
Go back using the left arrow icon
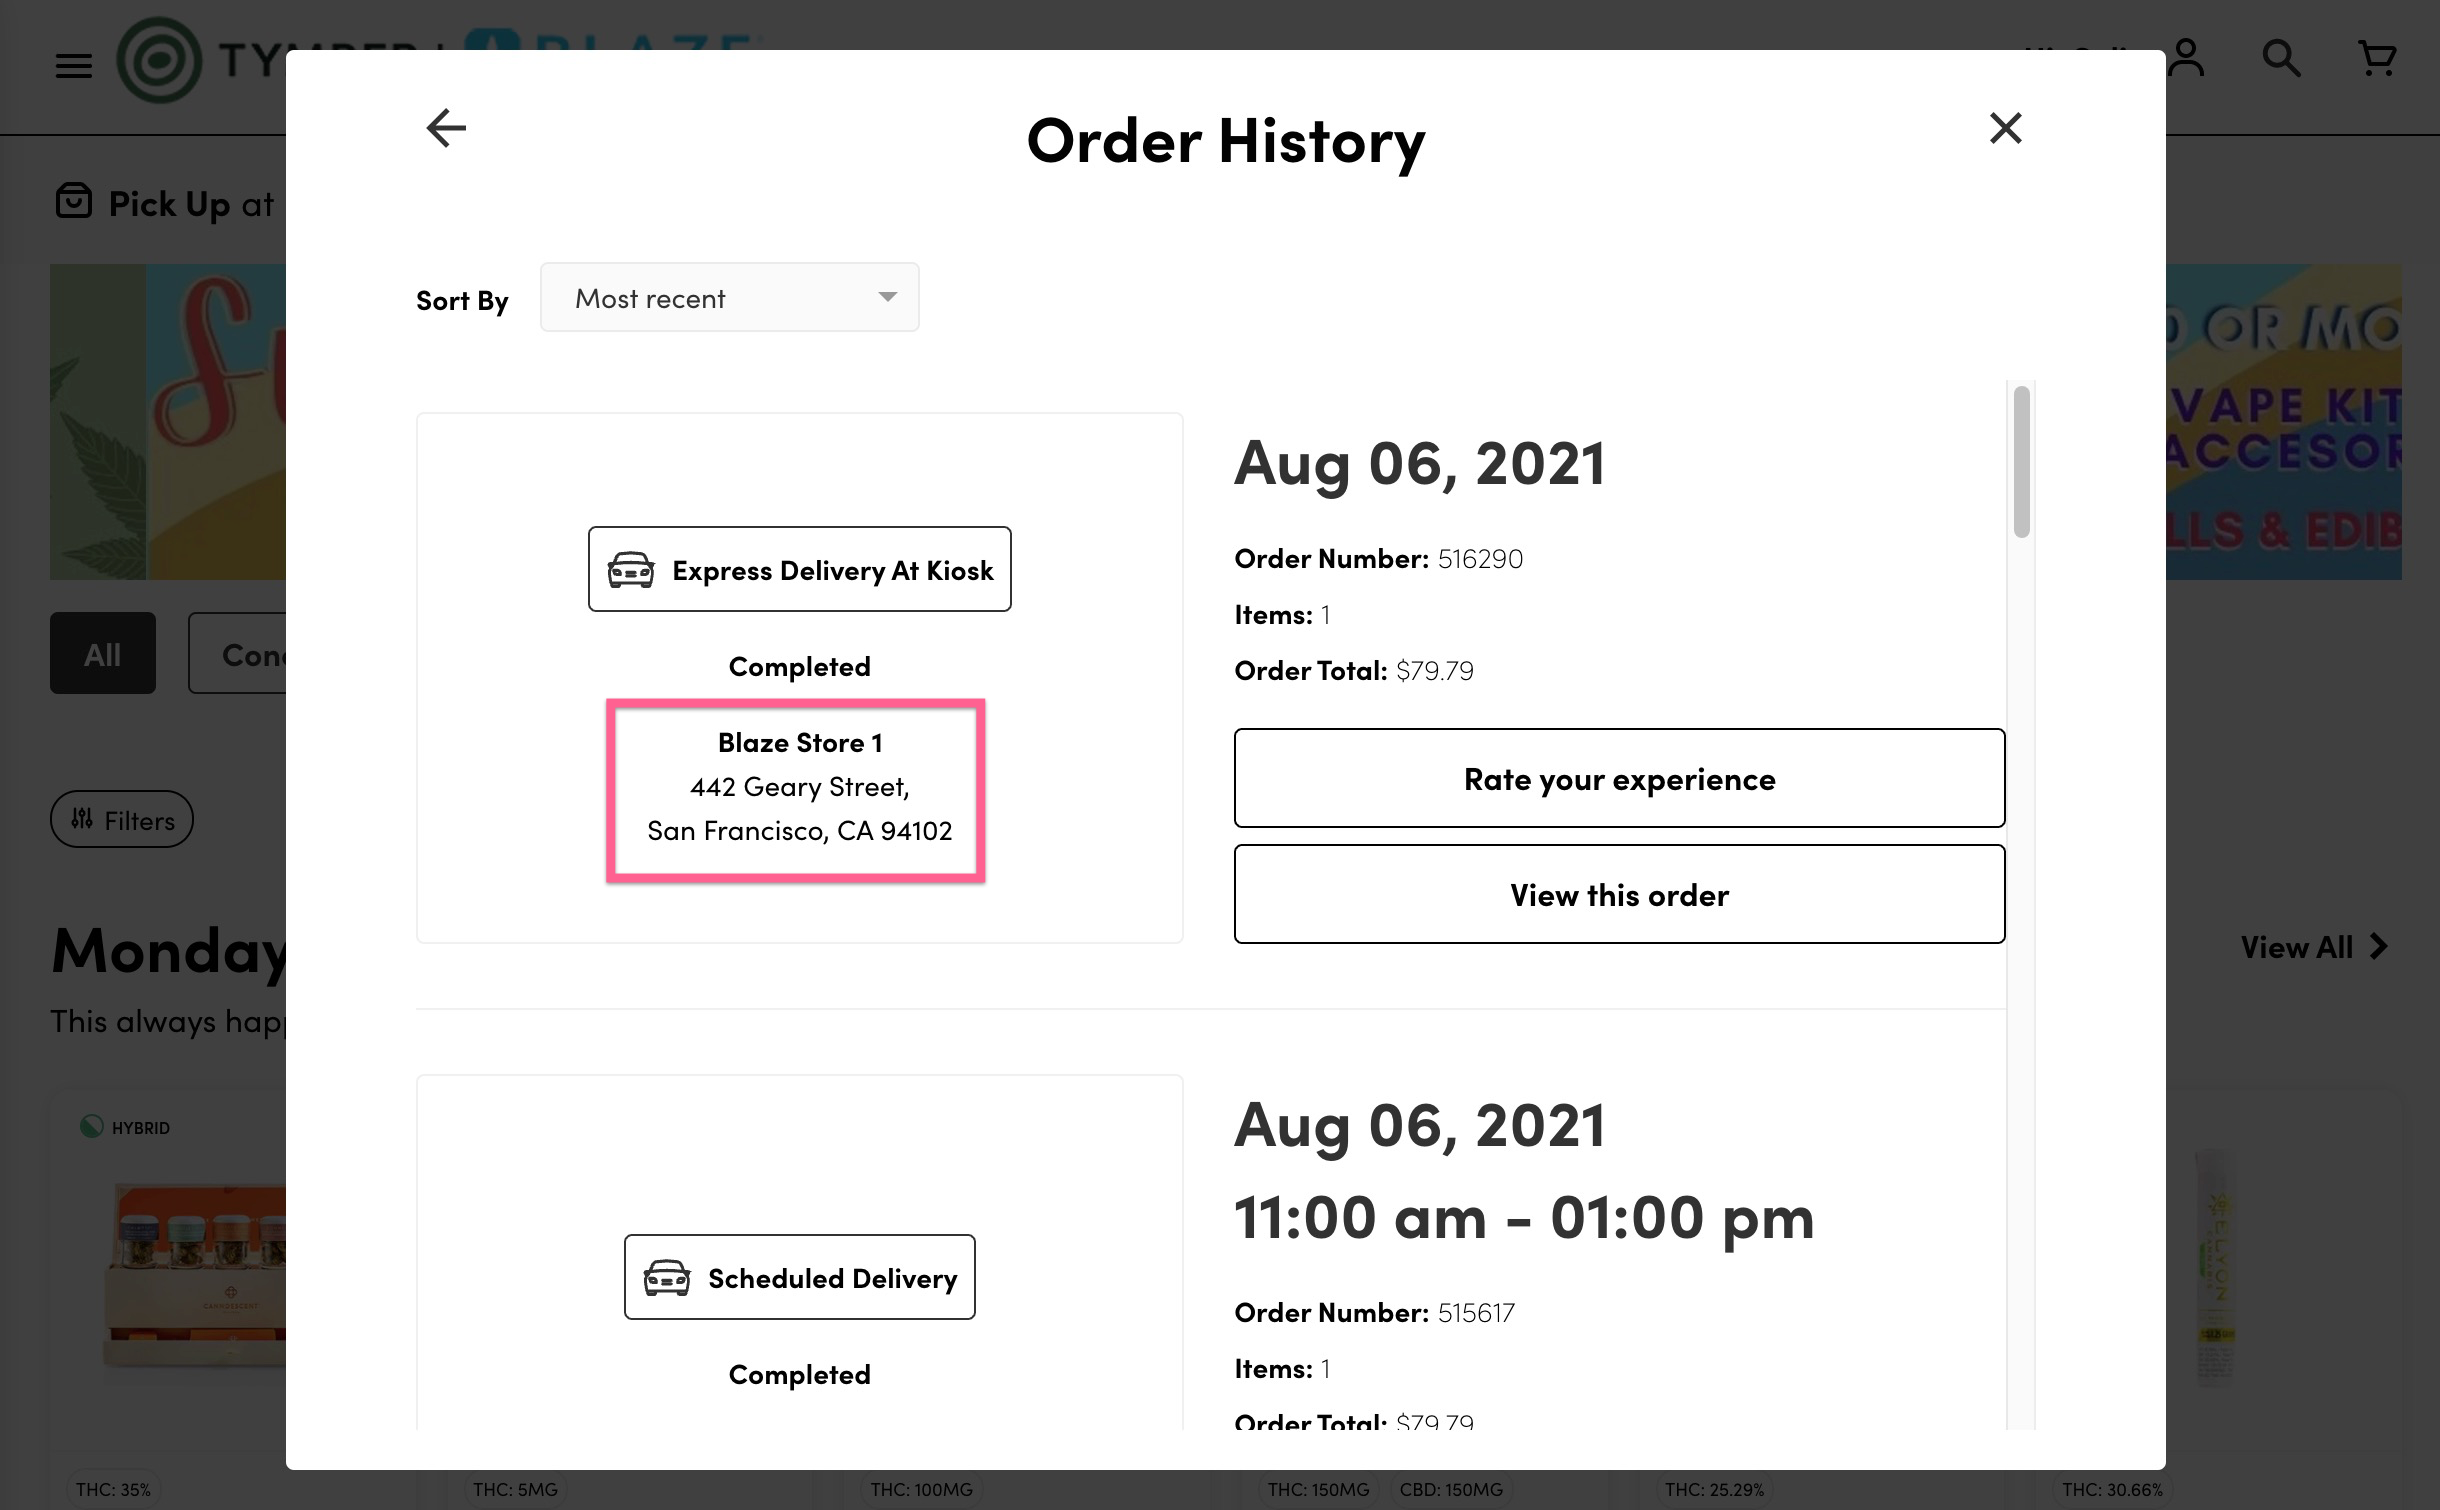point(446,128)
